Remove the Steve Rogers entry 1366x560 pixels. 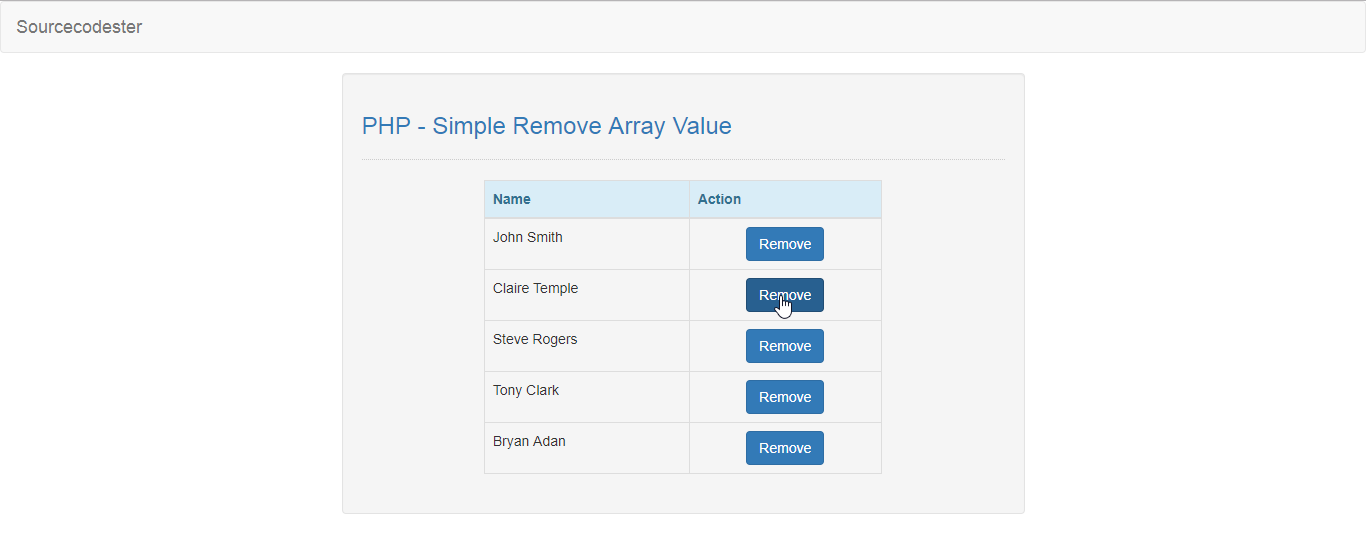[785, 346]
